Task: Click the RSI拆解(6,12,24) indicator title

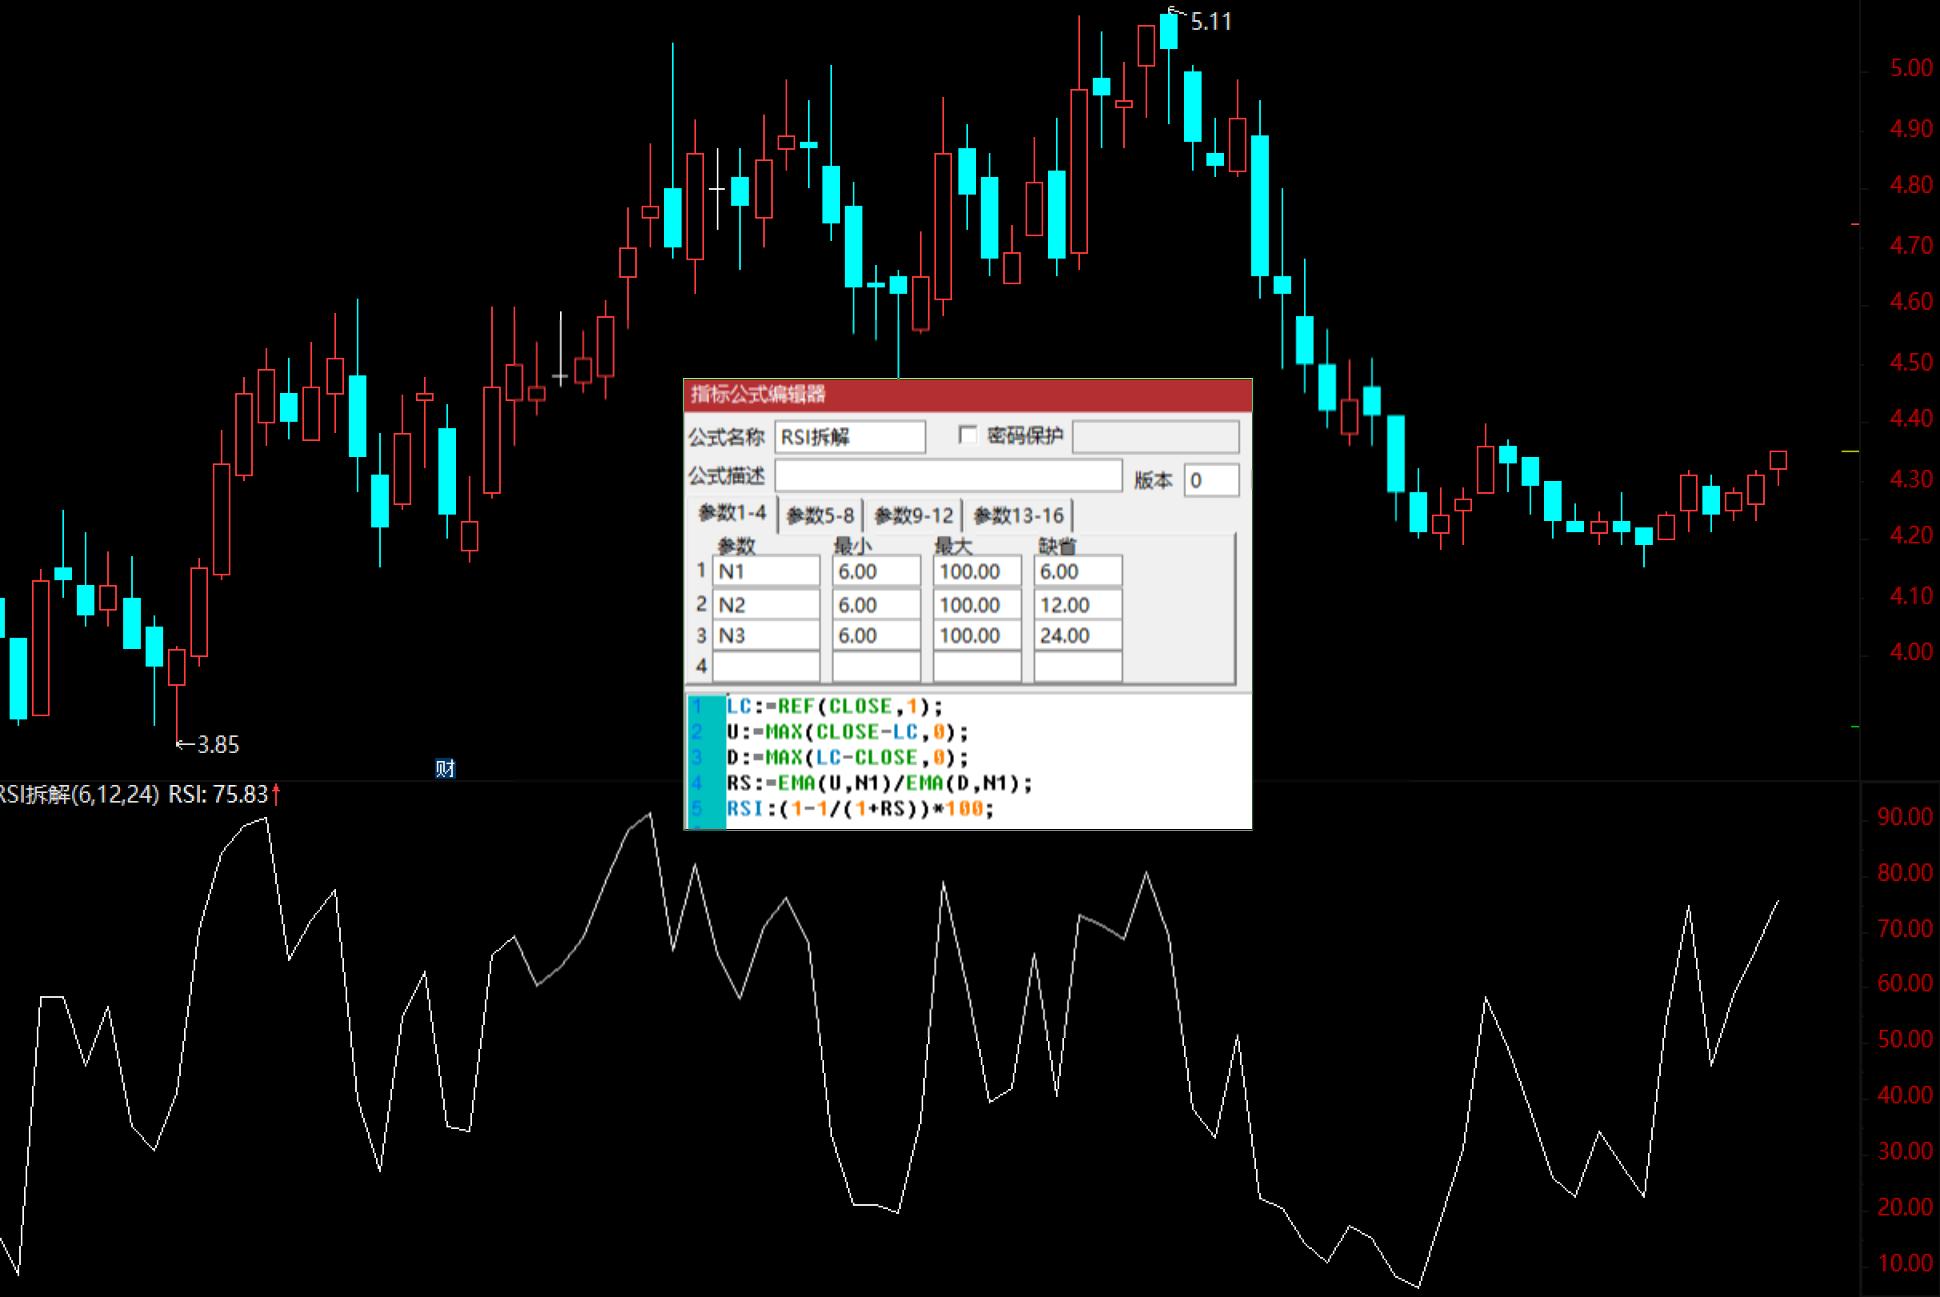Action: tap(79, 795)
